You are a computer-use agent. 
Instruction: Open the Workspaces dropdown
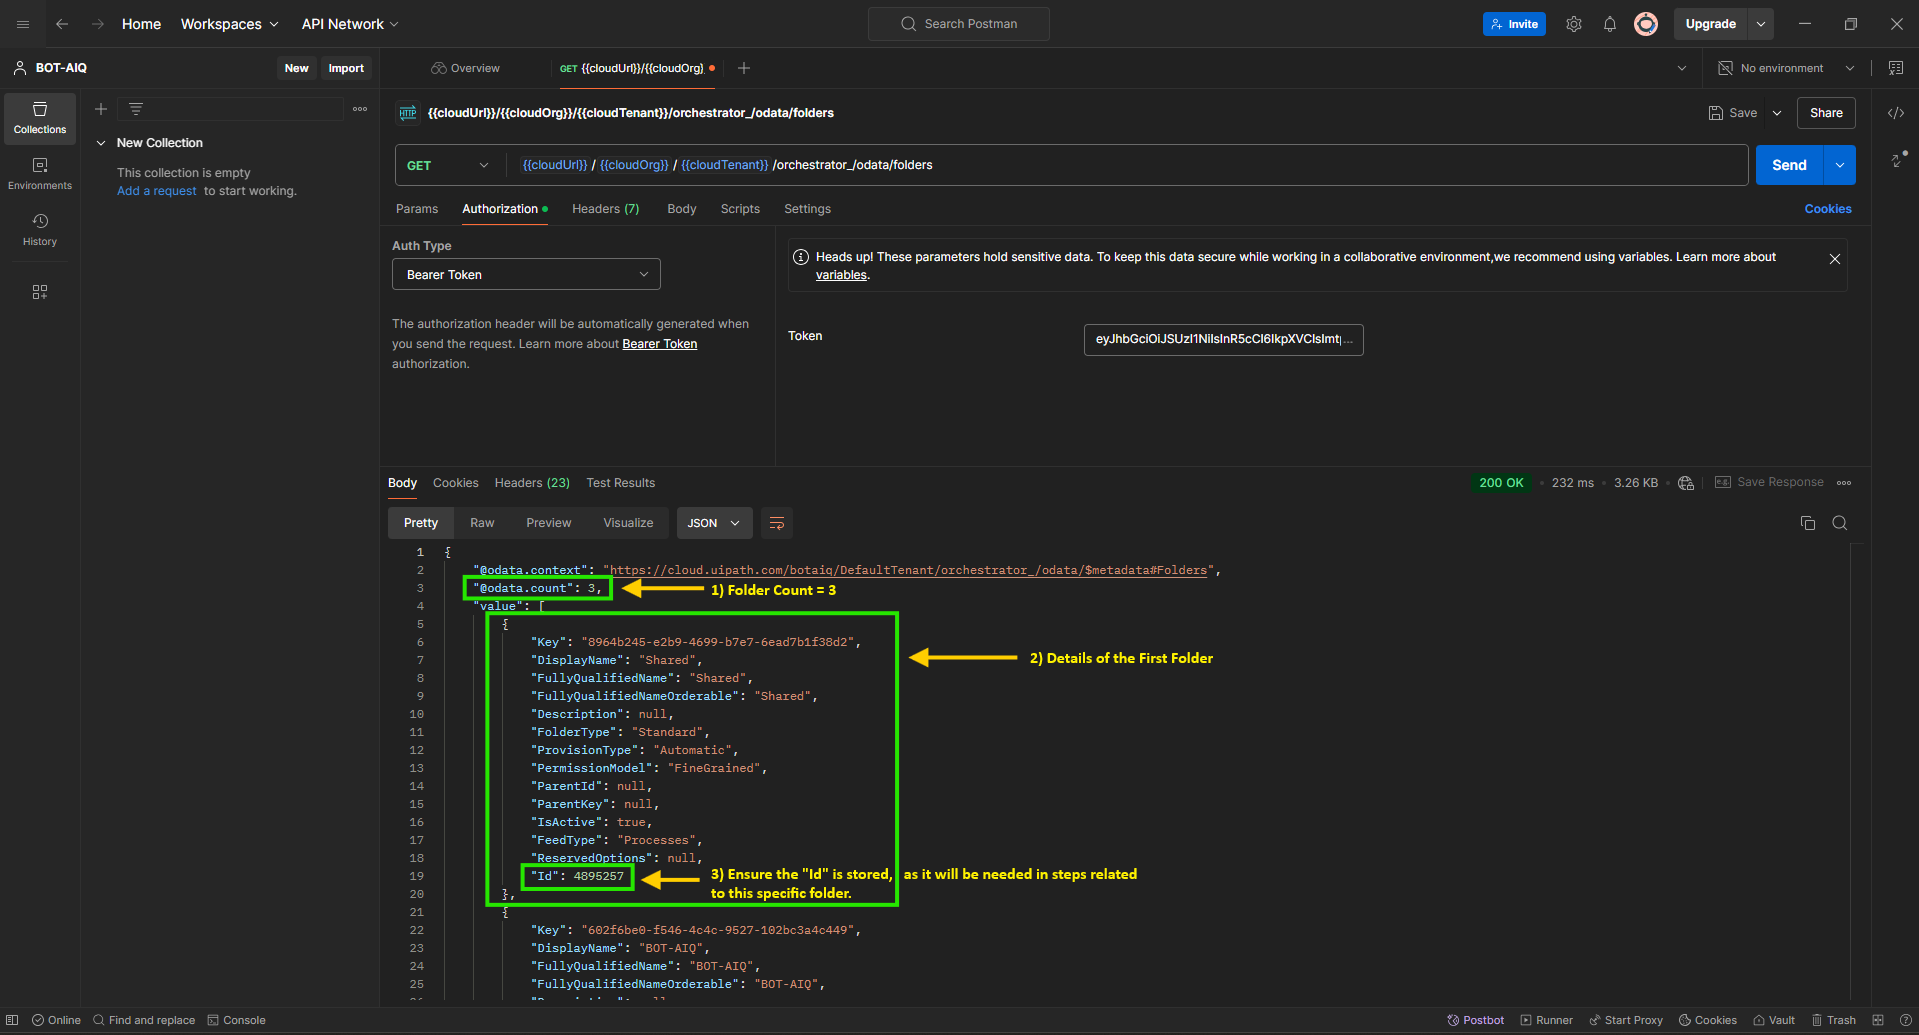point(229,24)
